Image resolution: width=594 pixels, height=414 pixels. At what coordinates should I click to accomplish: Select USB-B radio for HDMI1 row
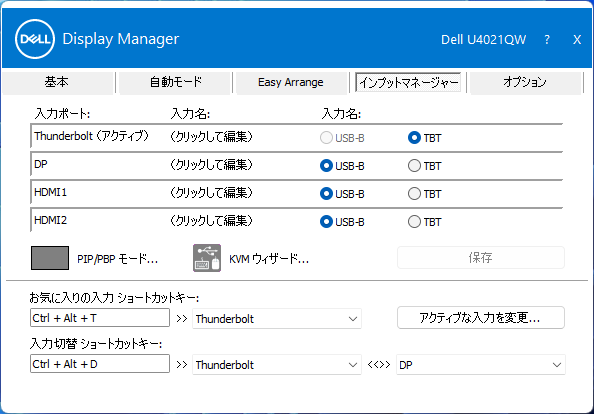[326, 194]
